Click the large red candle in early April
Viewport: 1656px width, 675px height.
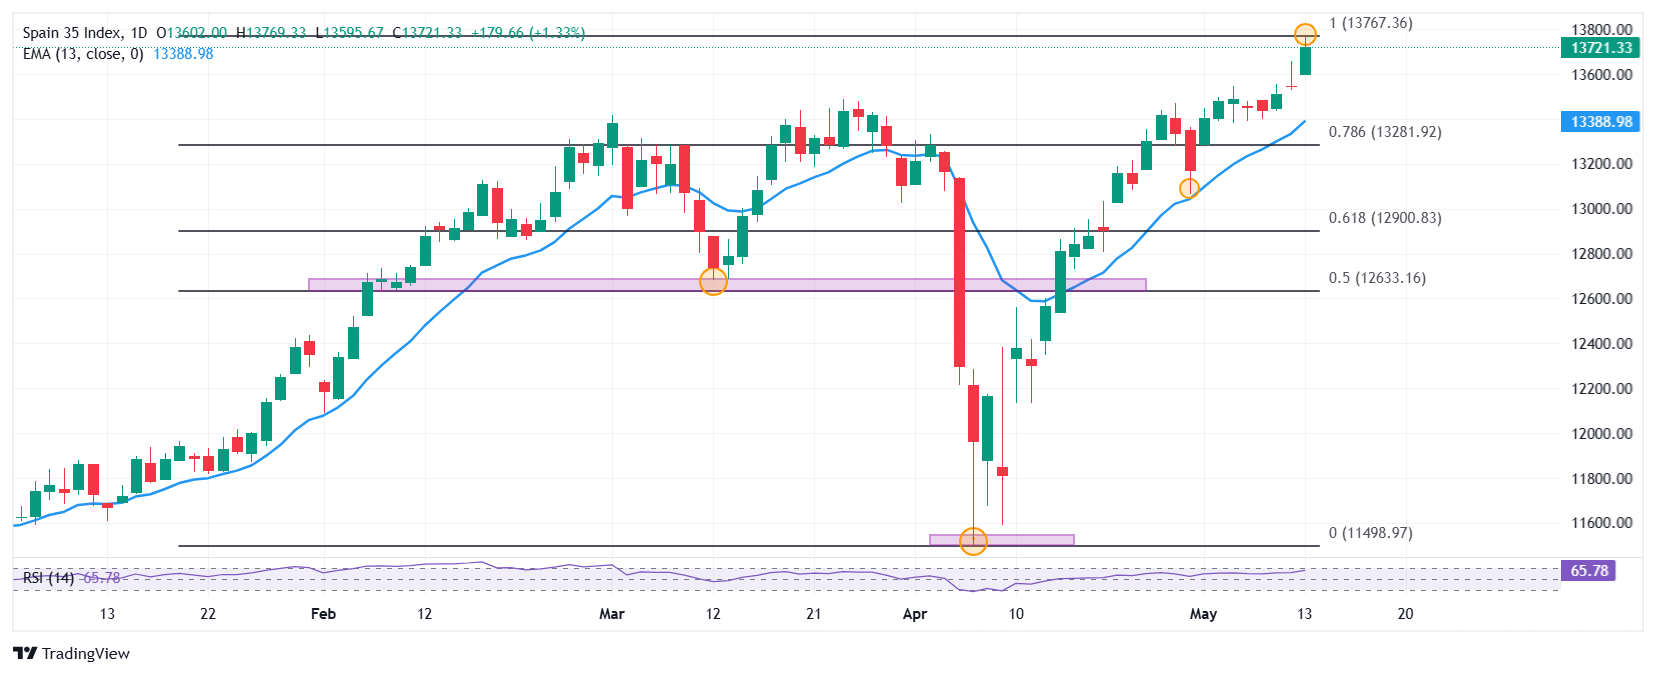point(959,273)
